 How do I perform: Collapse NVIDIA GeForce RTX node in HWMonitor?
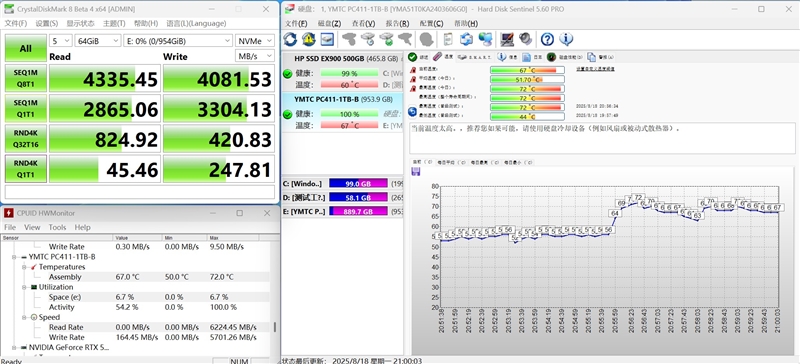15,347
